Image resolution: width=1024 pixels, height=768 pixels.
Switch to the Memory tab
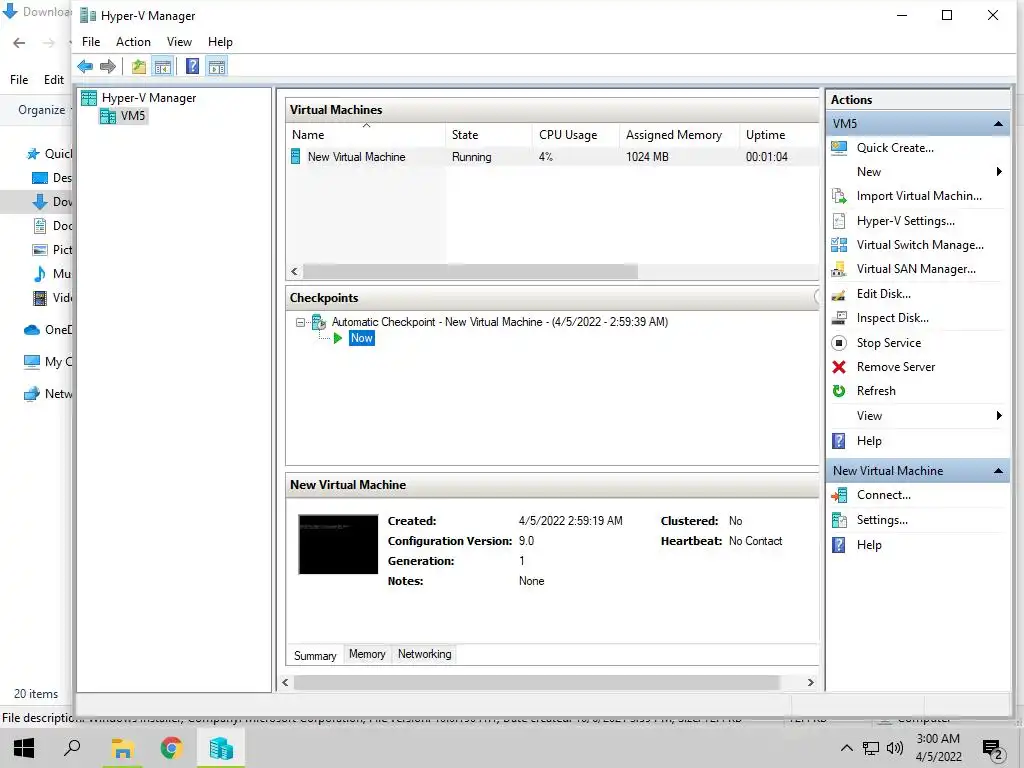click(367, 654)
